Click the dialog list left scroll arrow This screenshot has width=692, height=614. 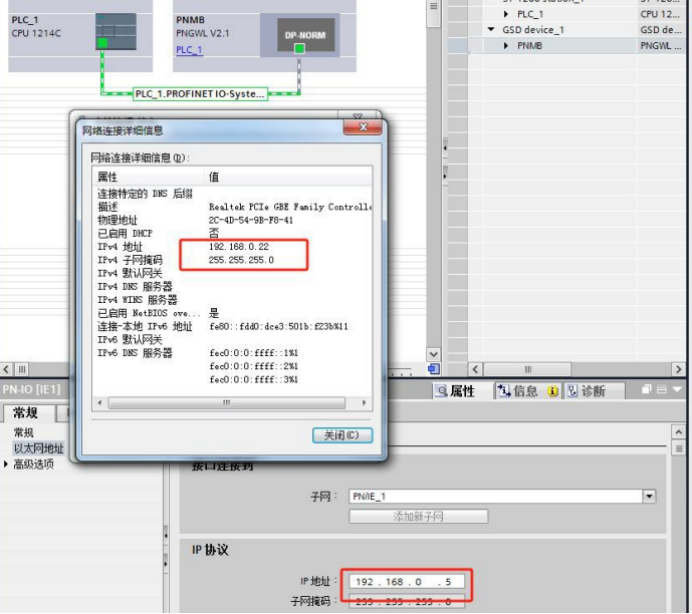(100, 403)
